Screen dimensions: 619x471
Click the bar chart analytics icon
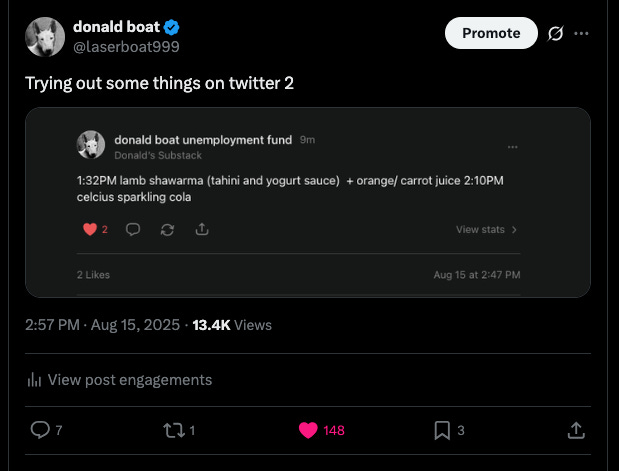pyautogui.click(x=34, y=380)
